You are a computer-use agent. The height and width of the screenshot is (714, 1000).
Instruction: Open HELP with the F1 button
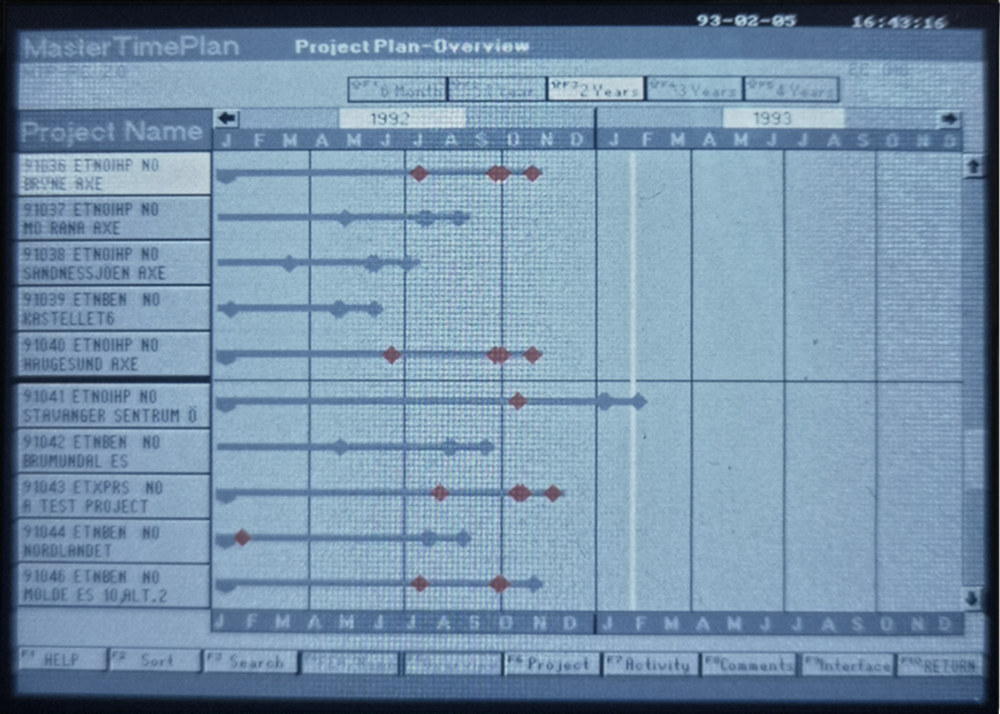[x=61, y=660]
